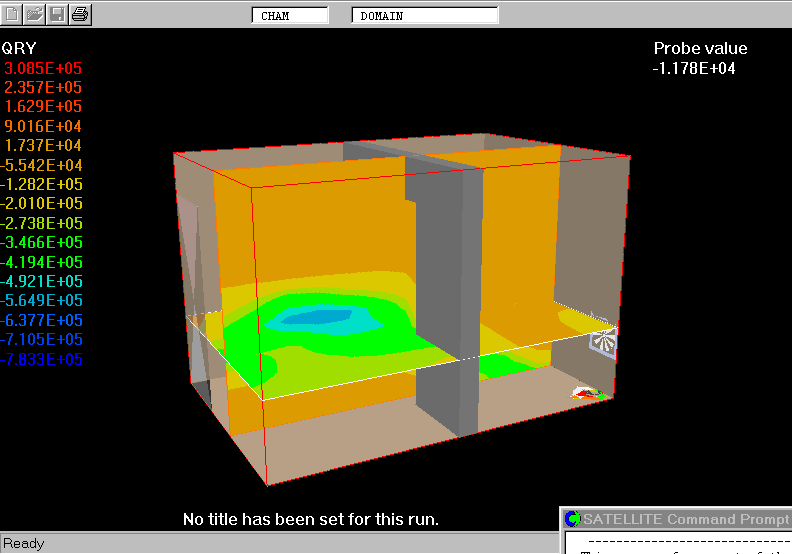Click the Open file folder icon
Image resolution: width=792 pixels, height=554 pixels.
pyautogui.click(x=34, y=15)
